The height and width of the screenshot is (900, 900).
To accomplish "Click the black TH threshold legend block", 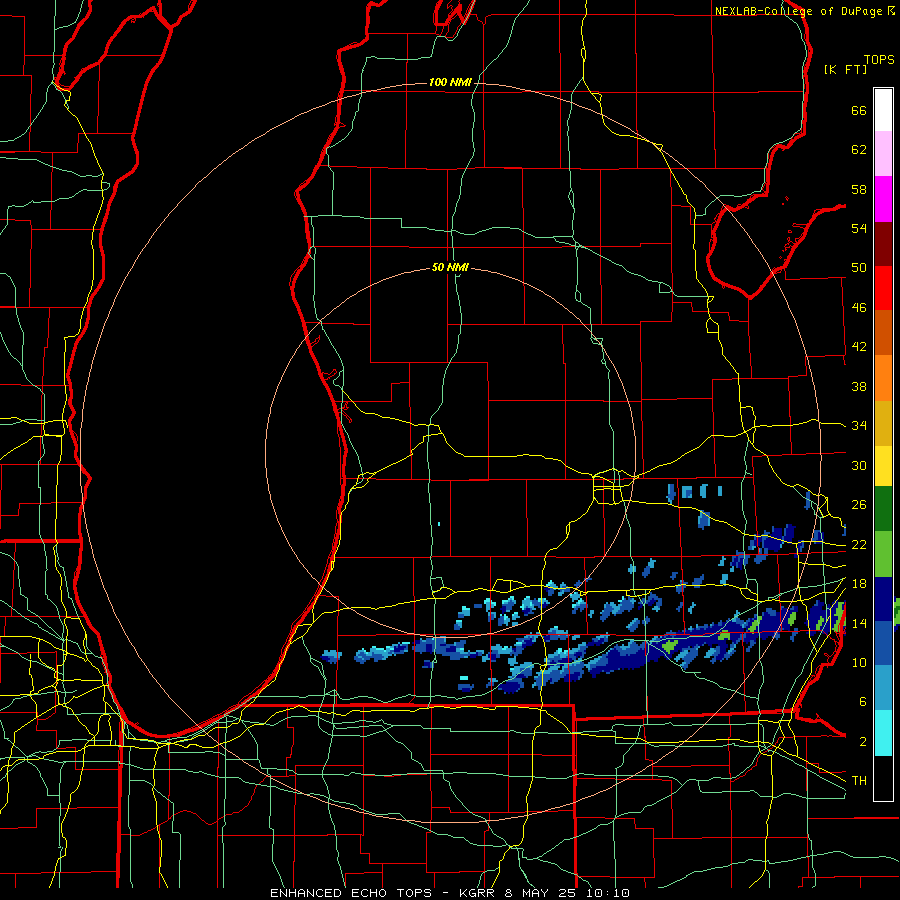I will tap(883, 778).
